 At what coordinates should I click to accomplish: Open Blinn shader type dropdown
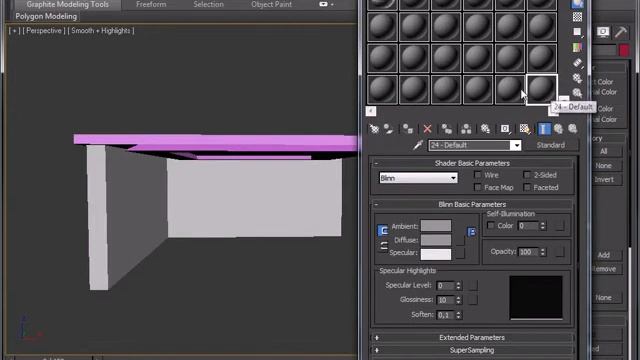click(418, 178)
